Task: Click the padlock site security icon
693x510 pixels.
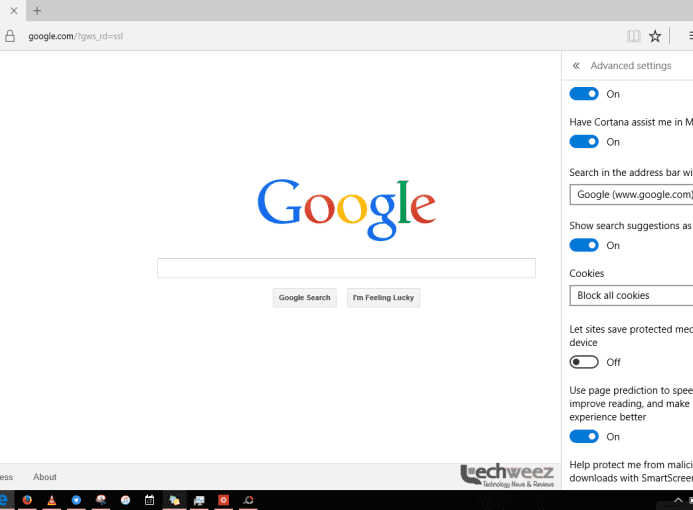Action: [10, 36]
